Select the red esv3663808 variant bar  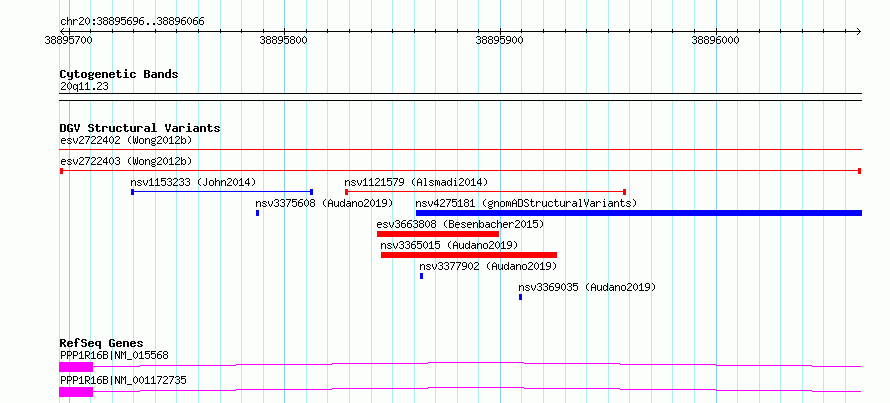click(438, 234)
